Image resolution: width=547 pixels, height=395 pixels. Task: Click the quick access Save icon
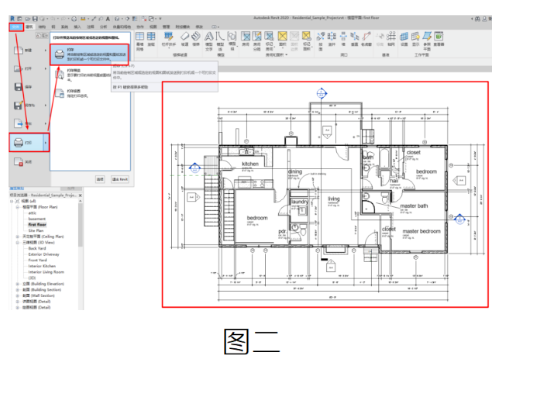pyautogui.click(x=35, y=19)
